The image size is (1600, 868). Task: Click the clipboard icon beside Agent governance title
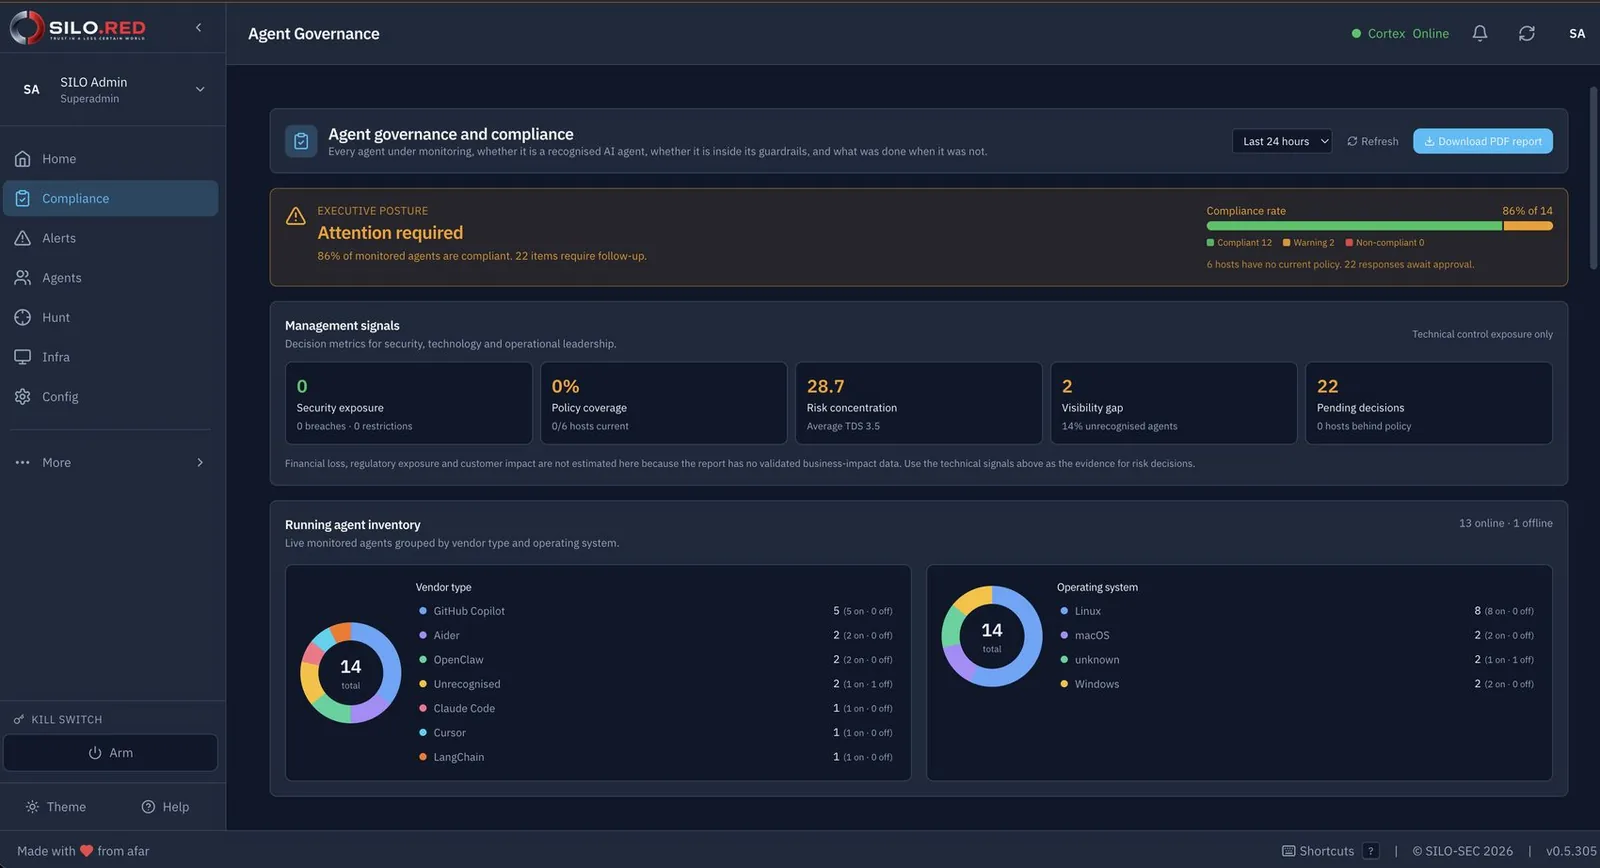301,141
